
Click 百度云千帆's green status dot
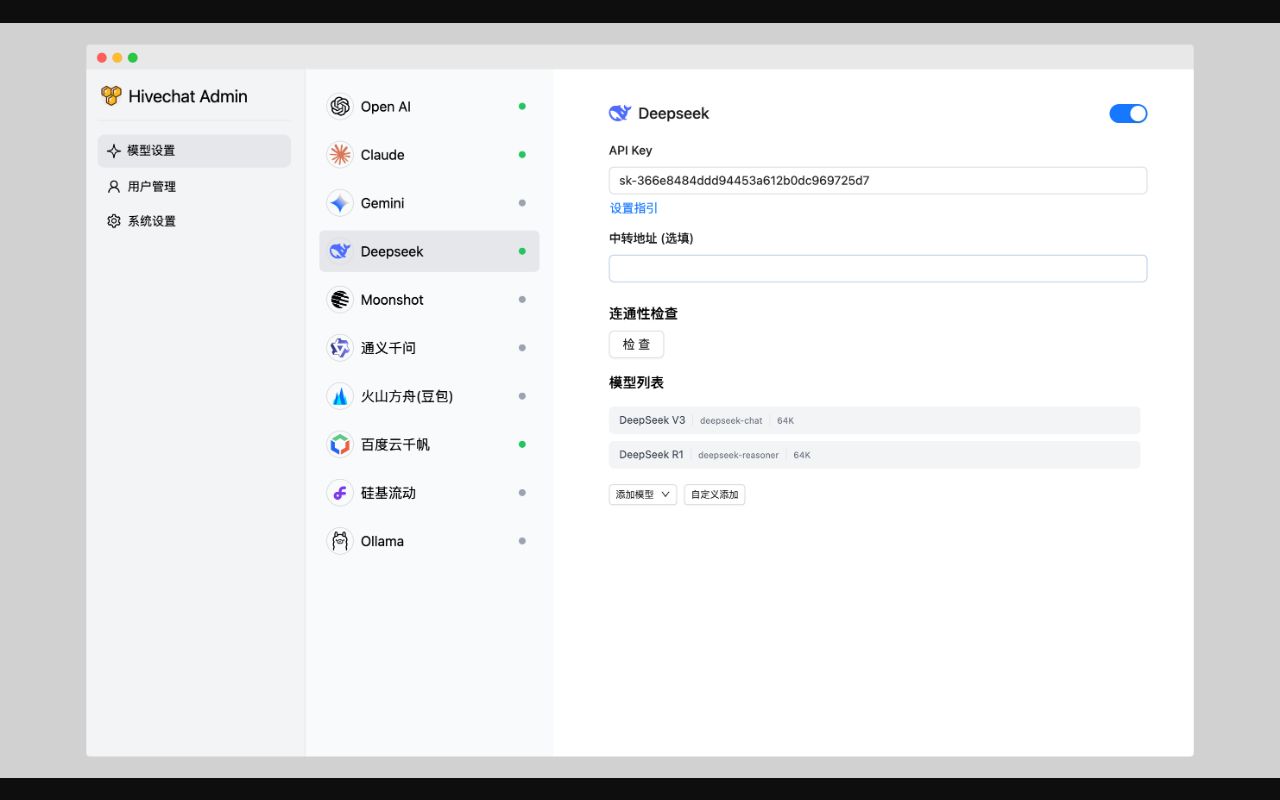(x=521, y=444)
